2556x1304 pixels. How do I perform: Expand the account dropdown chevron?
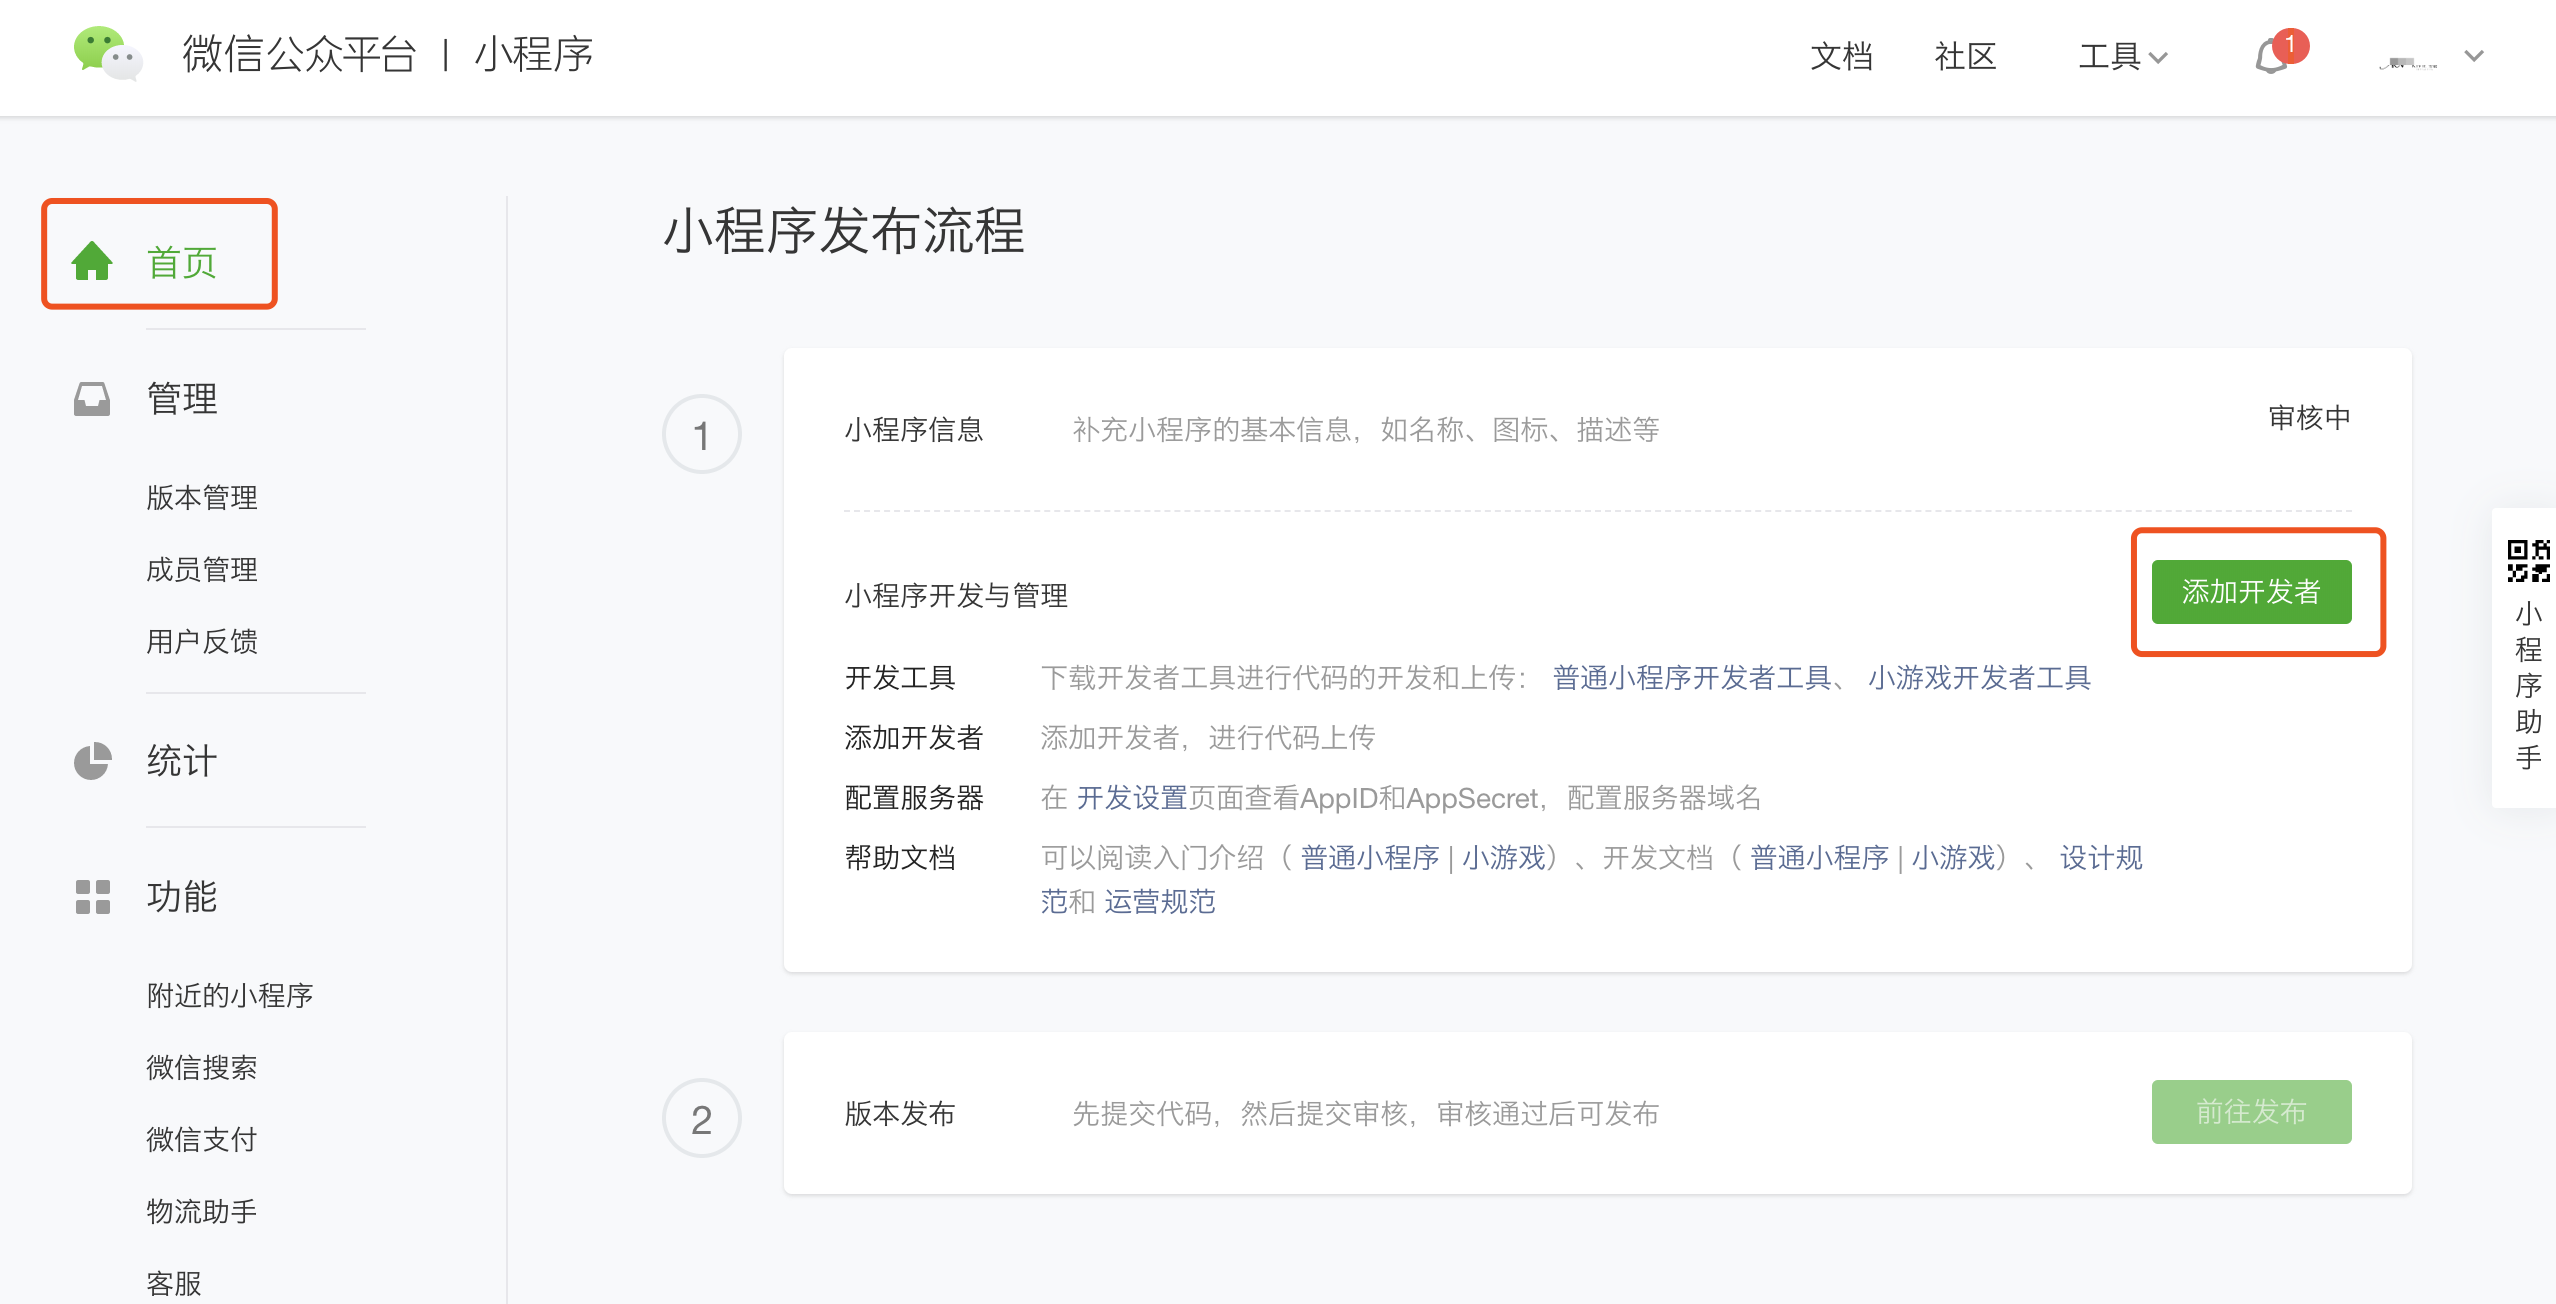click(2474, 57)
